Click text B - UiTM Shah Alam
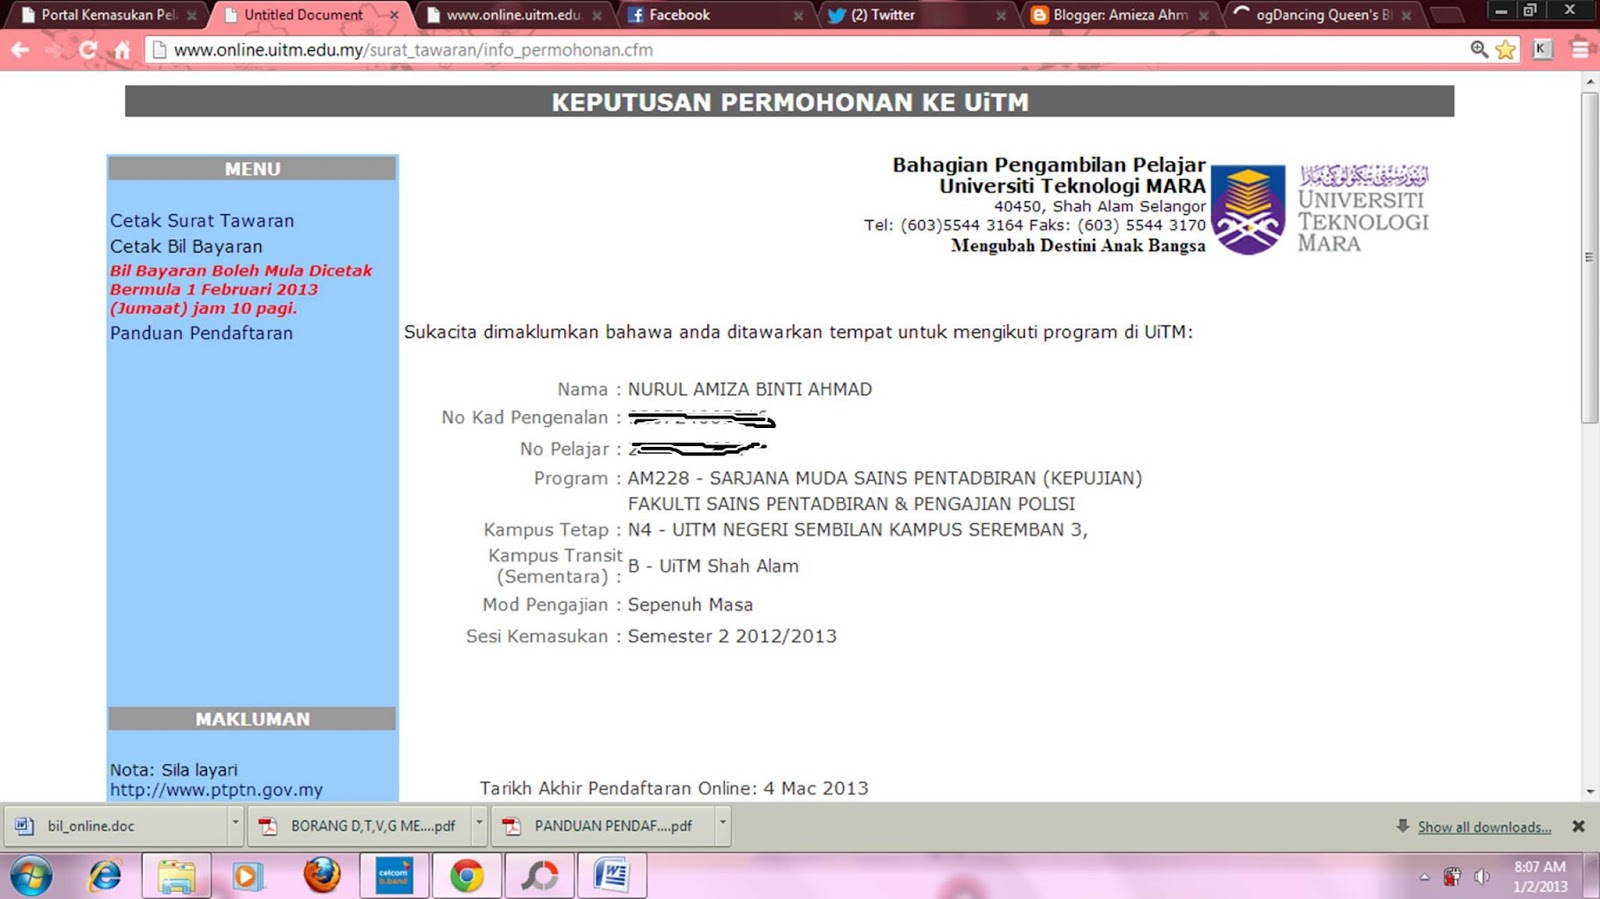This screenshot has height=899, width=1600. pyautogui.click(x=713, y=566)
